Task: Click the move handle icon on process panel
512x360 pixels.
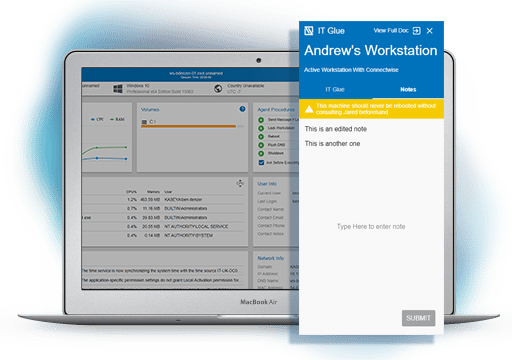Action: (240, 183)
